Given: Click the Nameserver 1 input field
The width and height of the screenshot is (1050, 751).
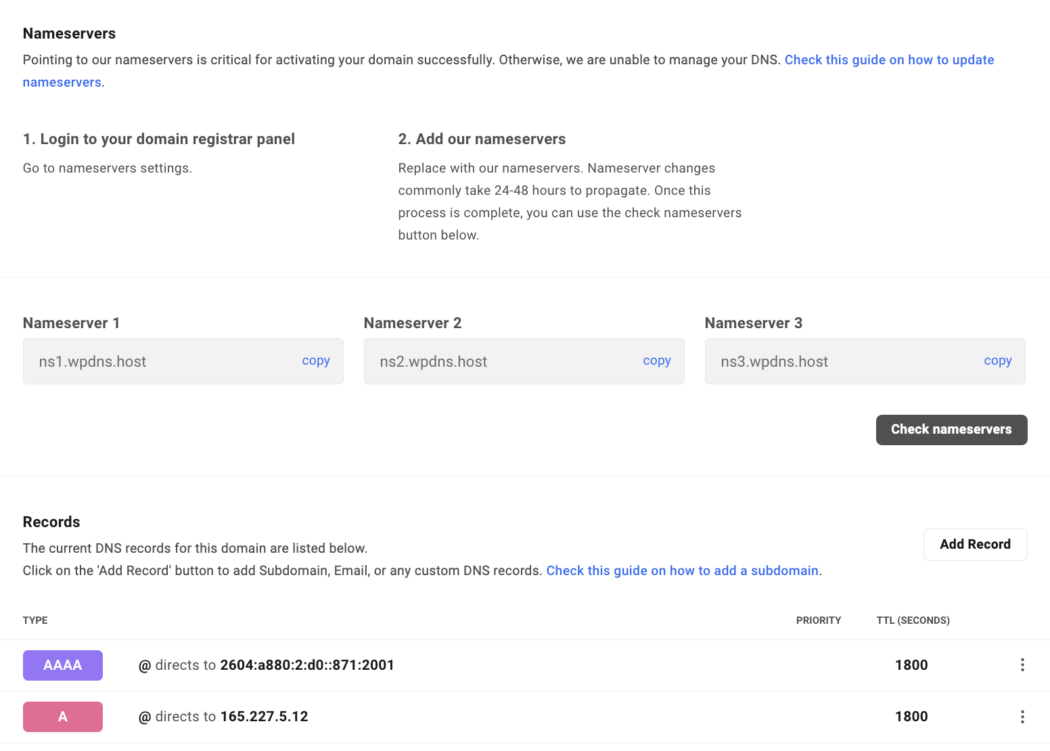Looking at the screenshot, I should coord(183,361).
